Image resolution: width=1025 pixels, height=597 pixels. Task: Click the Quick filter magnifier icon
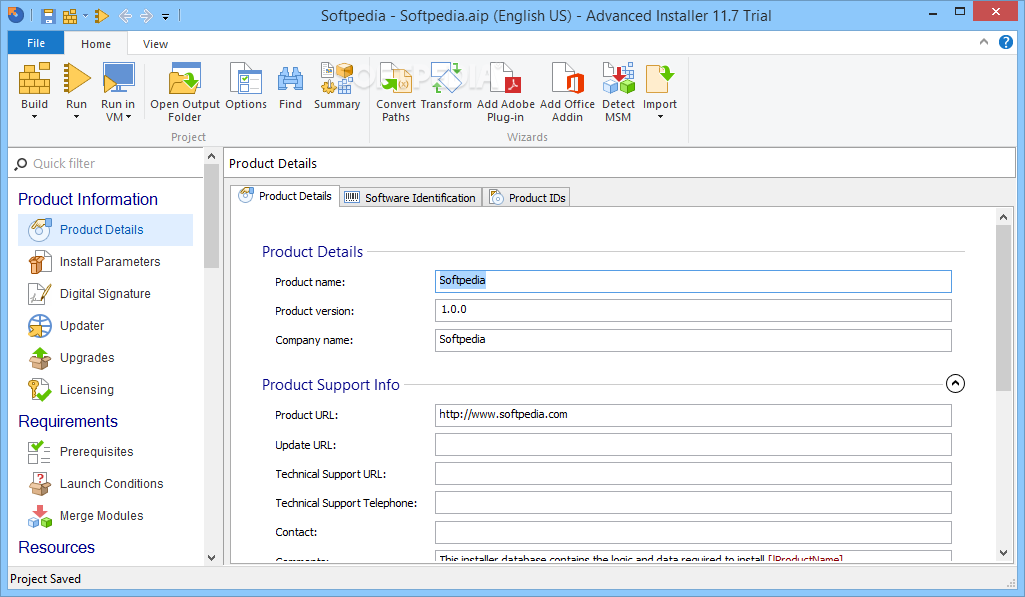tap(21, 163)
